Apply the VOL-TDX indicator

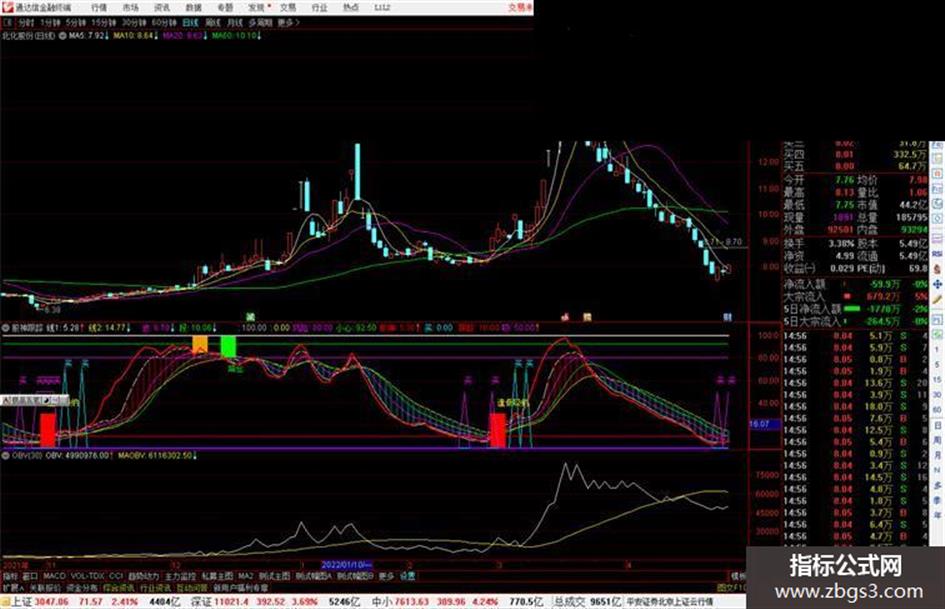coord(87,576)
